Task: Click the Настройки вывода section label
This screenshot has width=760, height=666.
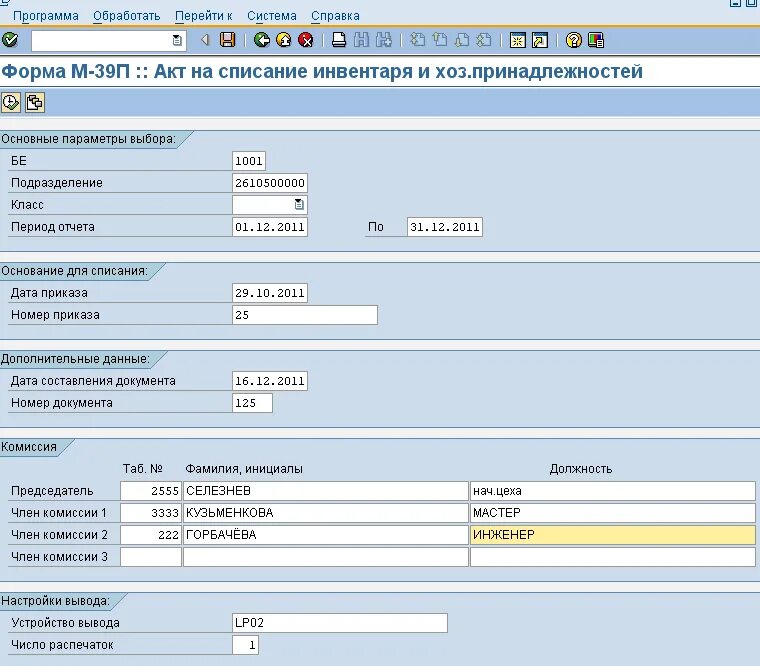Action: coord(55,601)
